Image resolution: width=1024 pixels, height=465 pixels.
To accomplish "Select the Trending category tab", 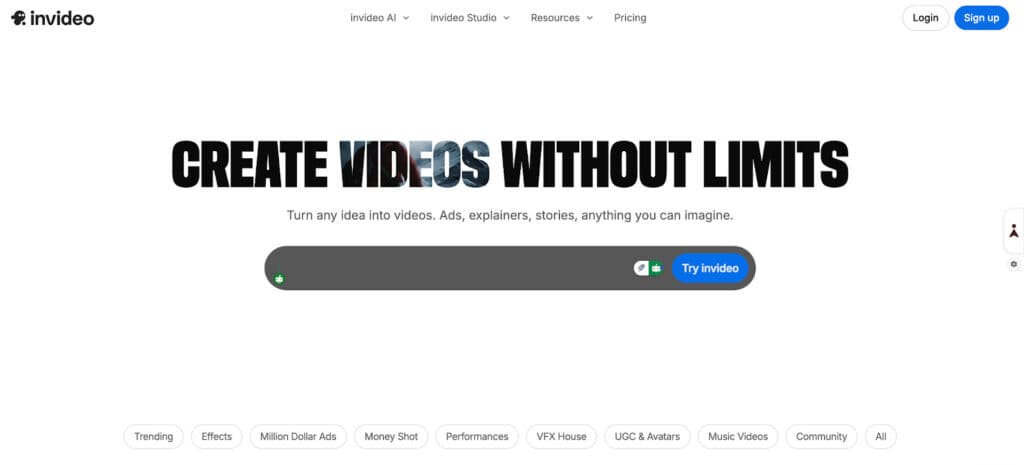I will tap(153, 437).
